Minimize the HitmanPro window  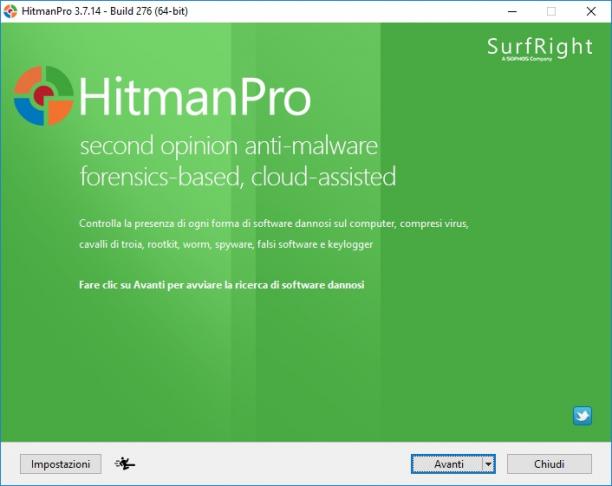[512, 11]
